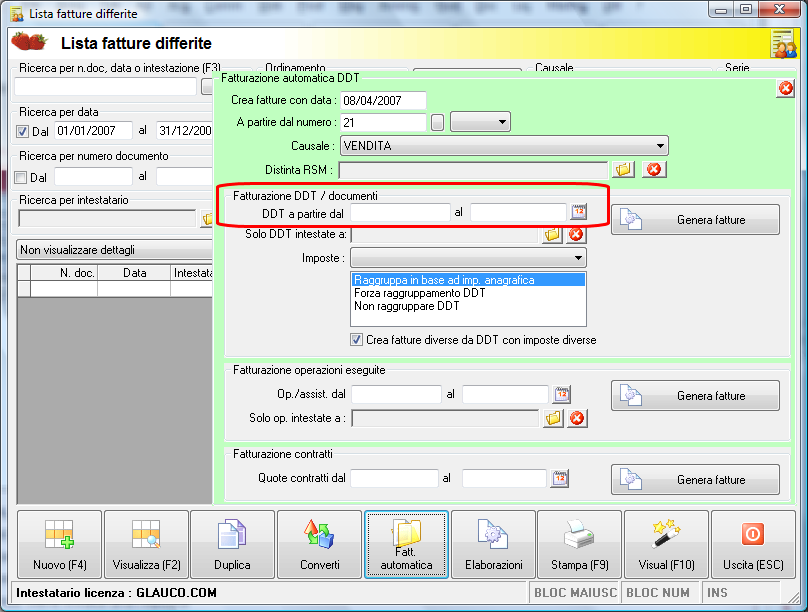This screenshot has height=612, width=808.
Task: Open the Causale VENDITA dropdown
Action: pyautogui.click(x=504, y=146)
